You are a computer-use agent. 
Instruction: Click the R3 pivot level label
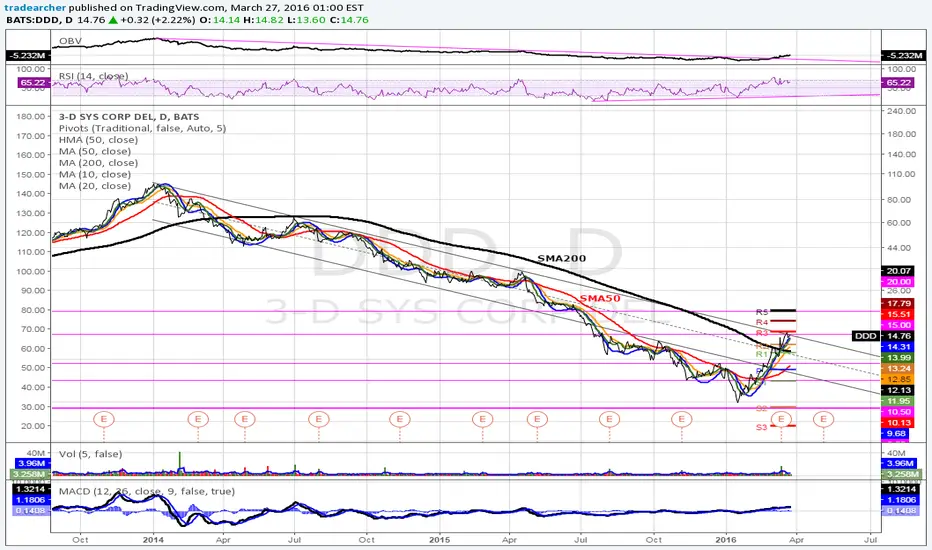tap(762, 333)
